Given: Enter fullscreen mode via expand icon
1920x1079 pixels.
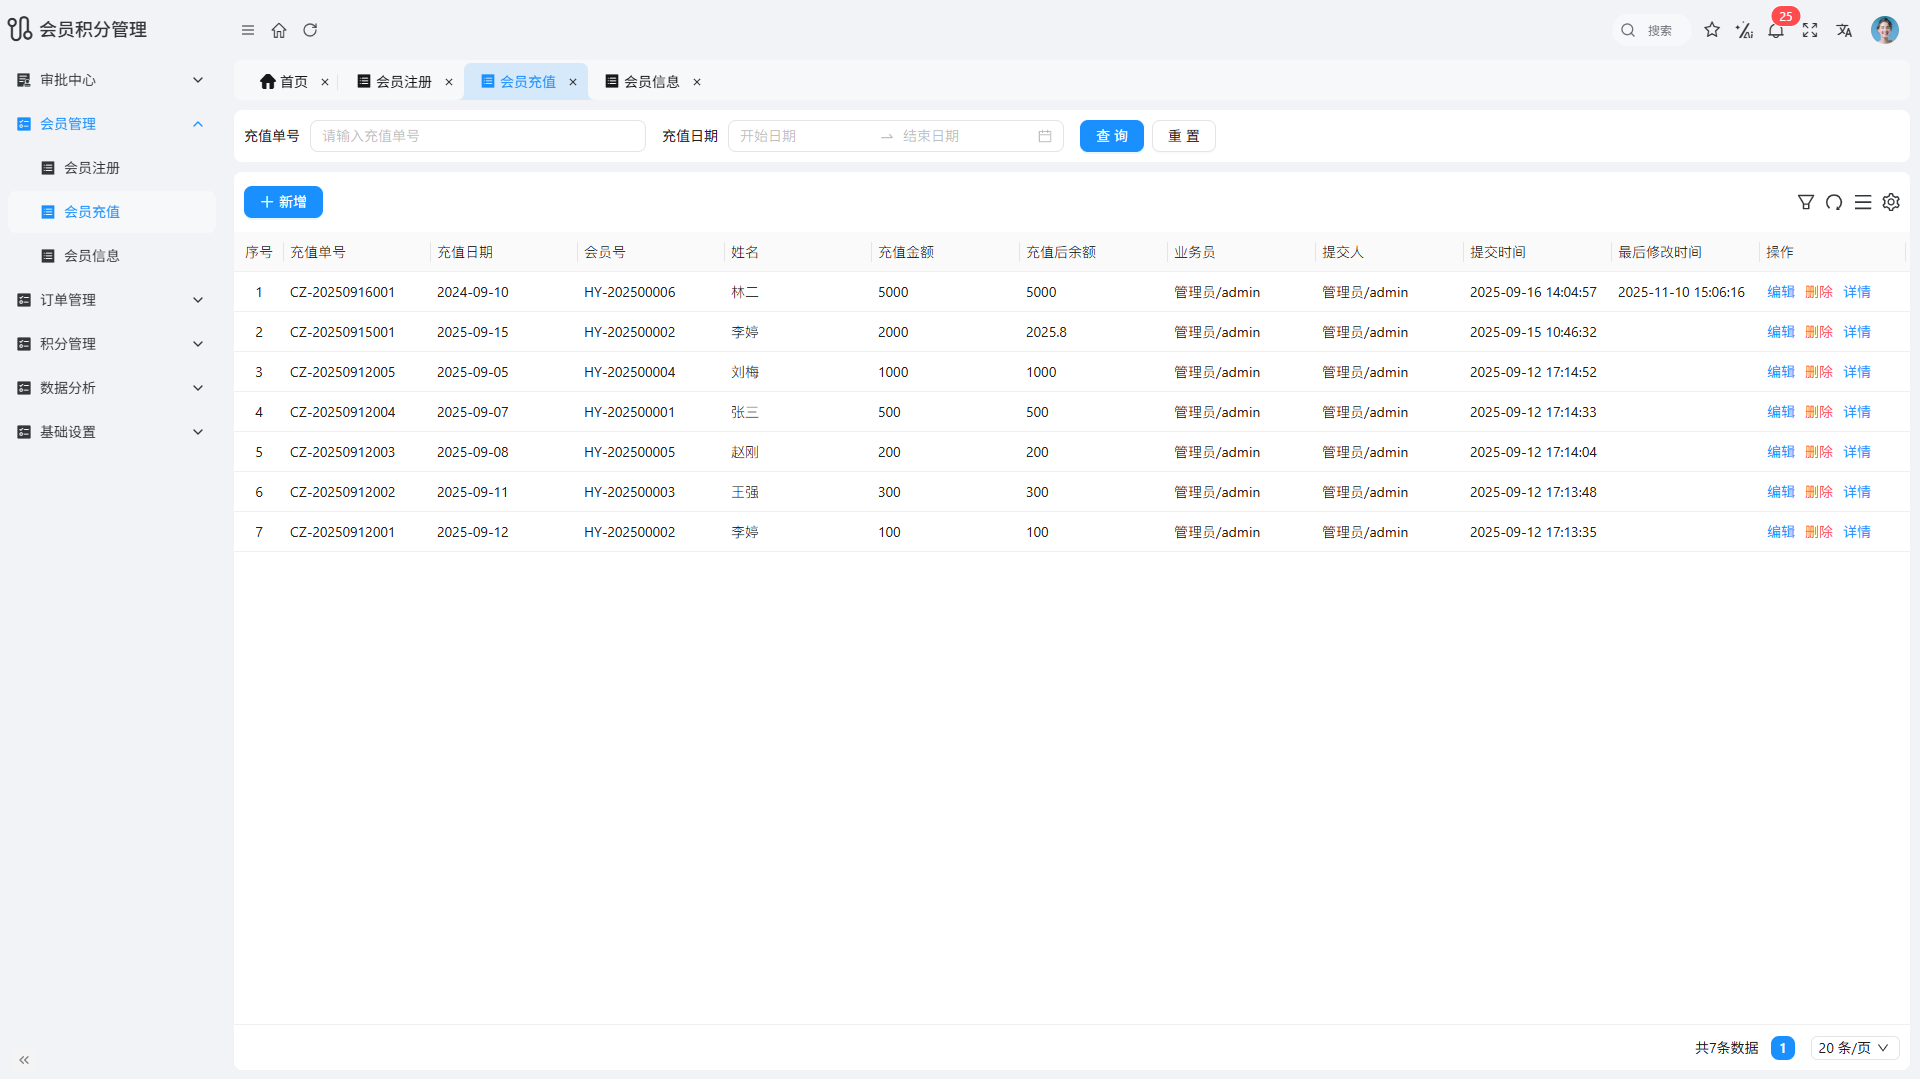Looking at the screenshot, I should (1810, 30).
